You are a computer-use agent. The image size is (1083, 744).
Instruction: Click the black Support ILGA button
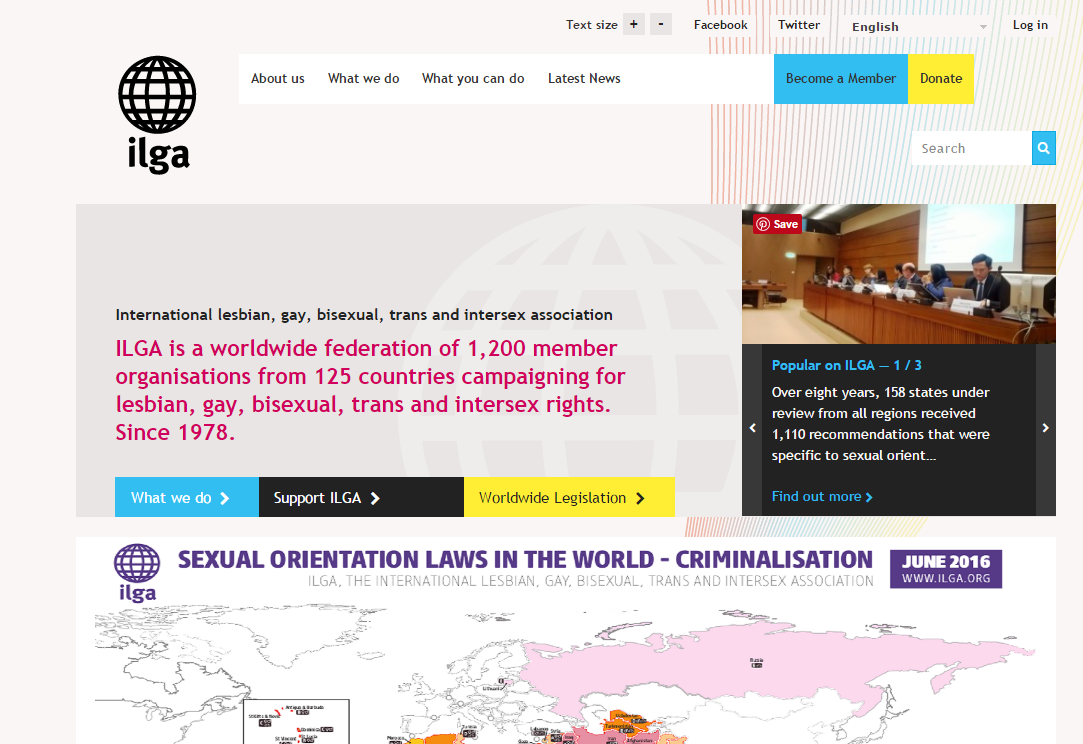(361, 497)
